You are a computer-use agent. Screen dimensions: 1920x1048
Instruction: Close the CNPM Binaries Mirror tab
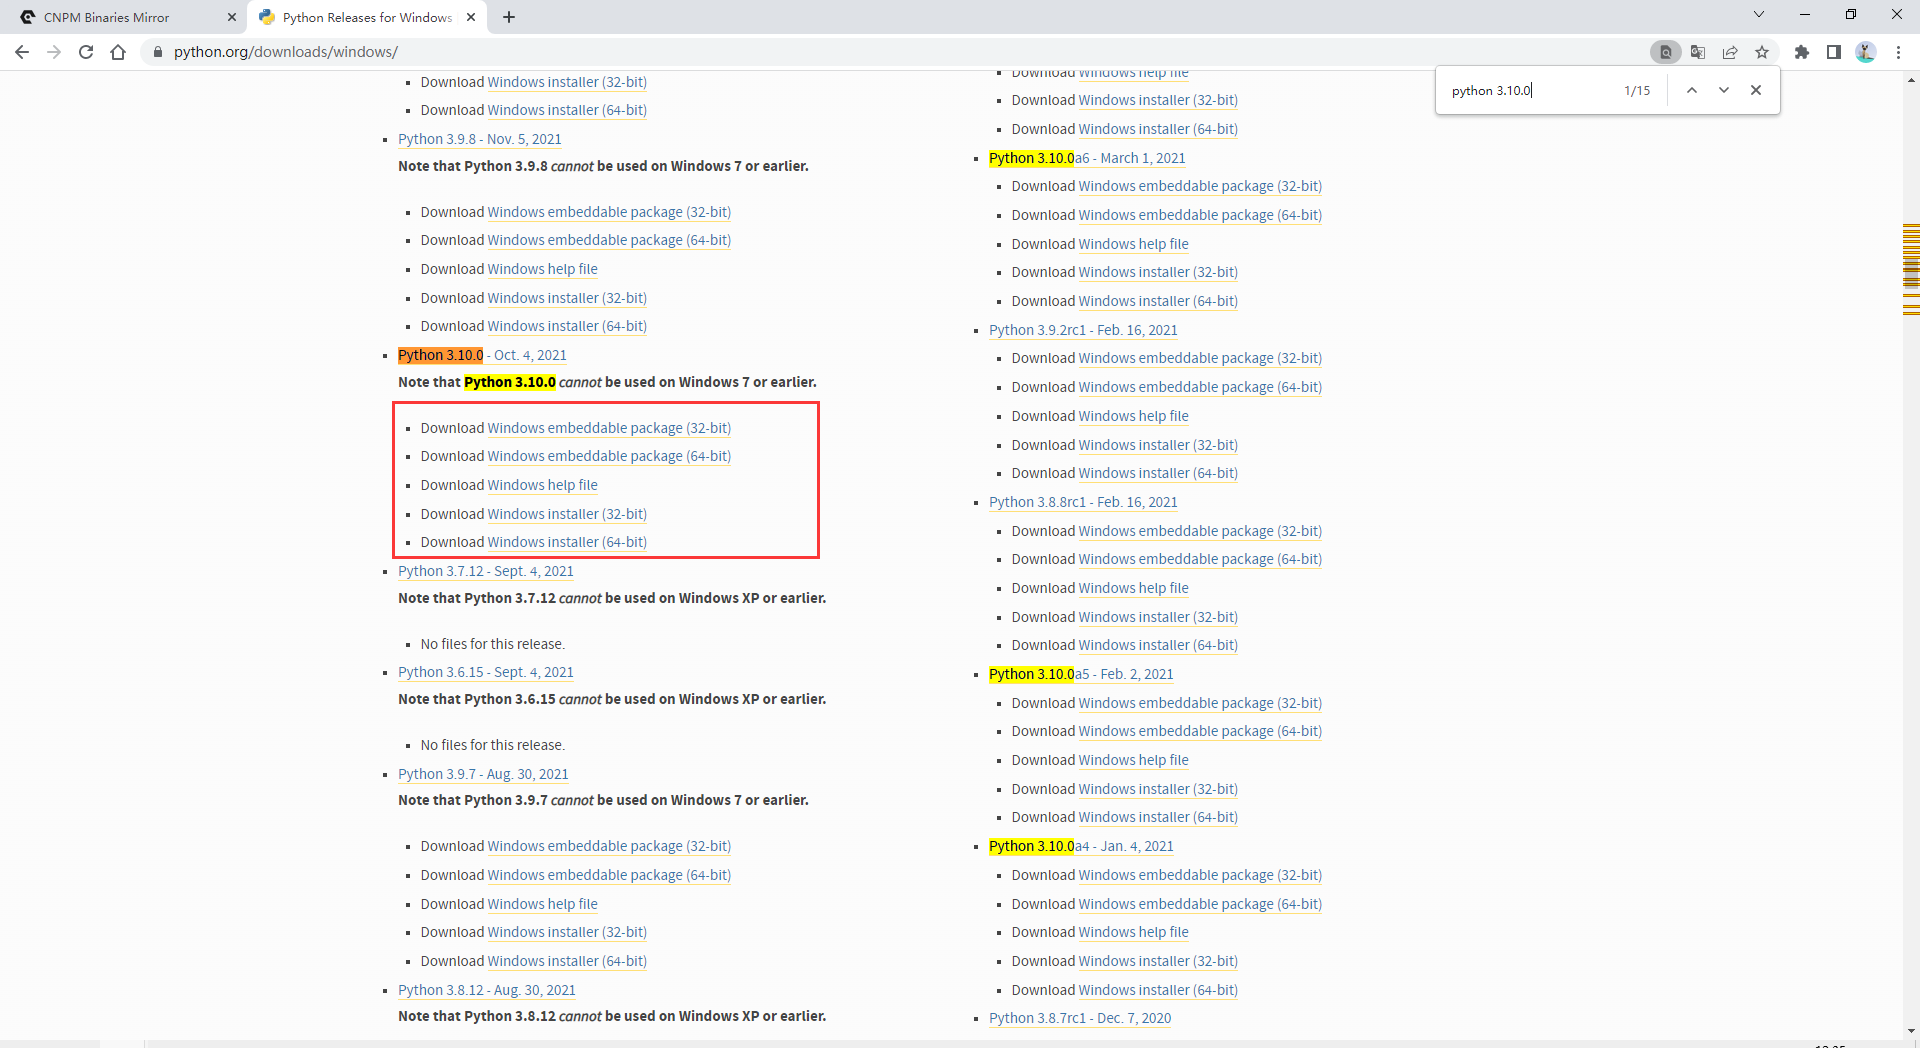[x=232, y=17]
